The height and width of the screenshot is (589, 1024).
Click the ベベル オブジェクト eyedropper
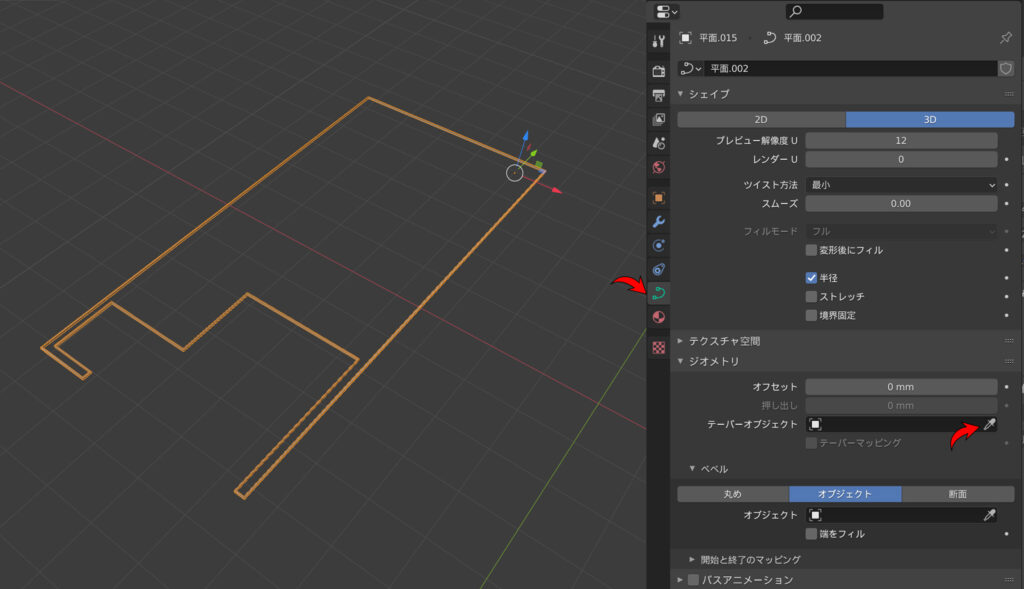989,515
